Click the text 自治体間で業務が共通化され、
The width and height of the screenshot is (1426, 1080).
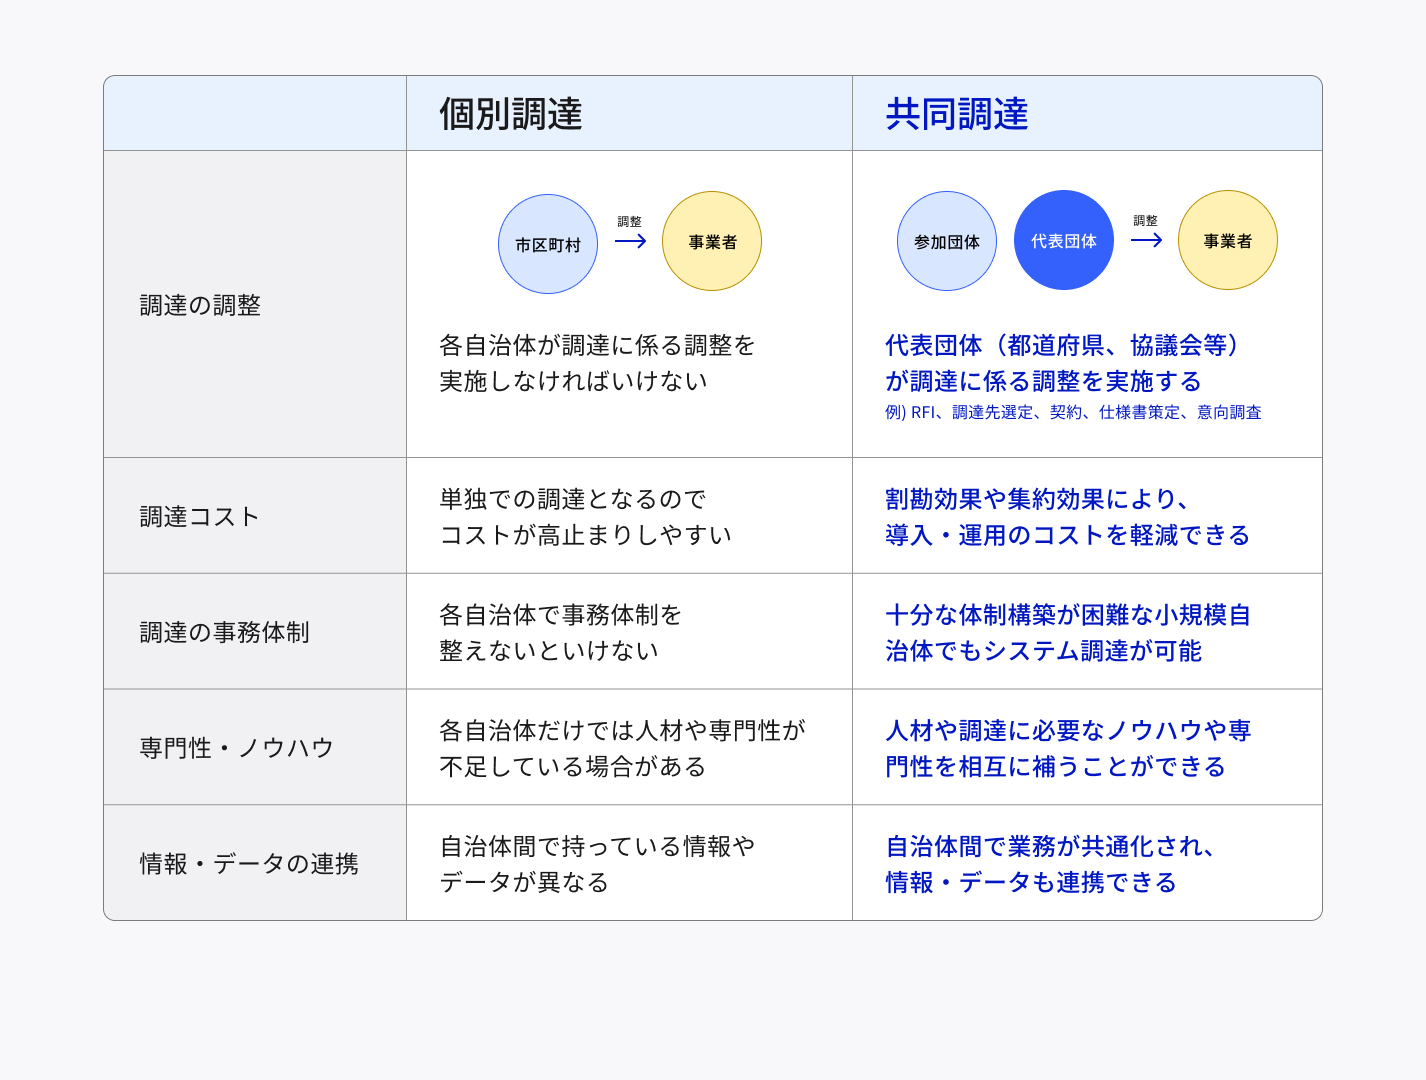1050,846
